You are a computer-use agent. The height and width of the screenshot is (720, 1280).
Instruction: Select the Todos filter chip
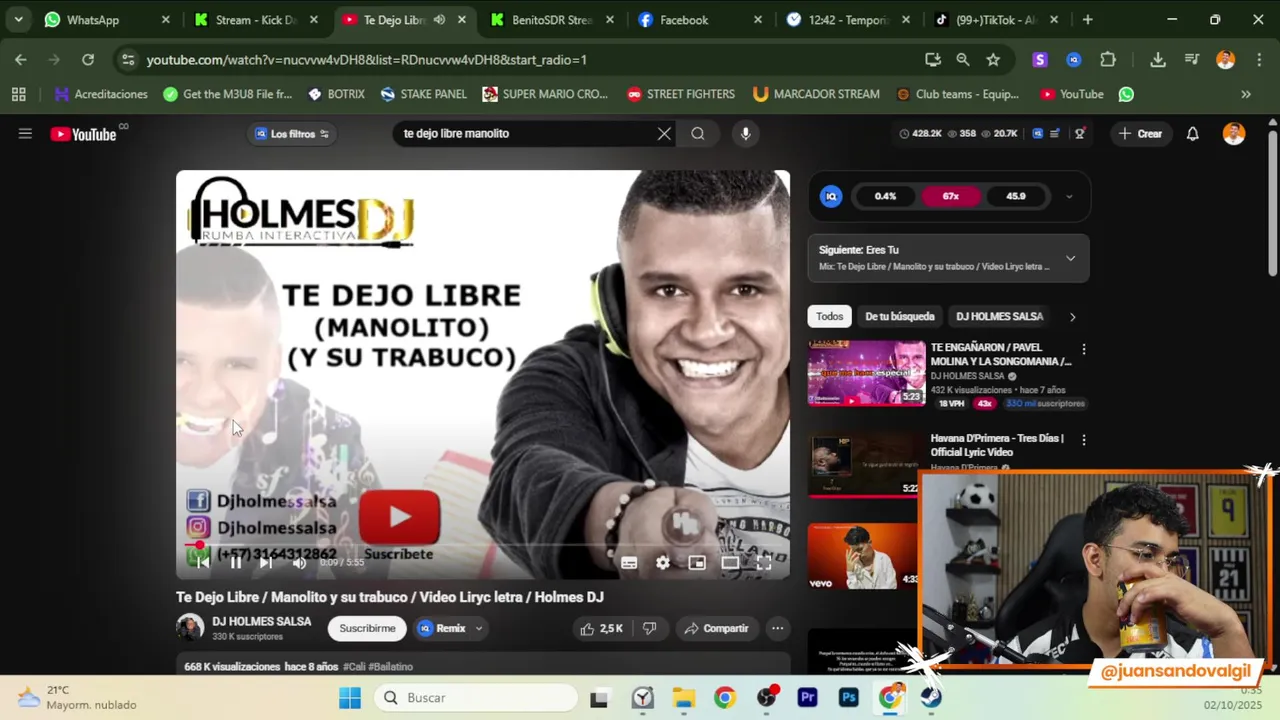point(829,317)
